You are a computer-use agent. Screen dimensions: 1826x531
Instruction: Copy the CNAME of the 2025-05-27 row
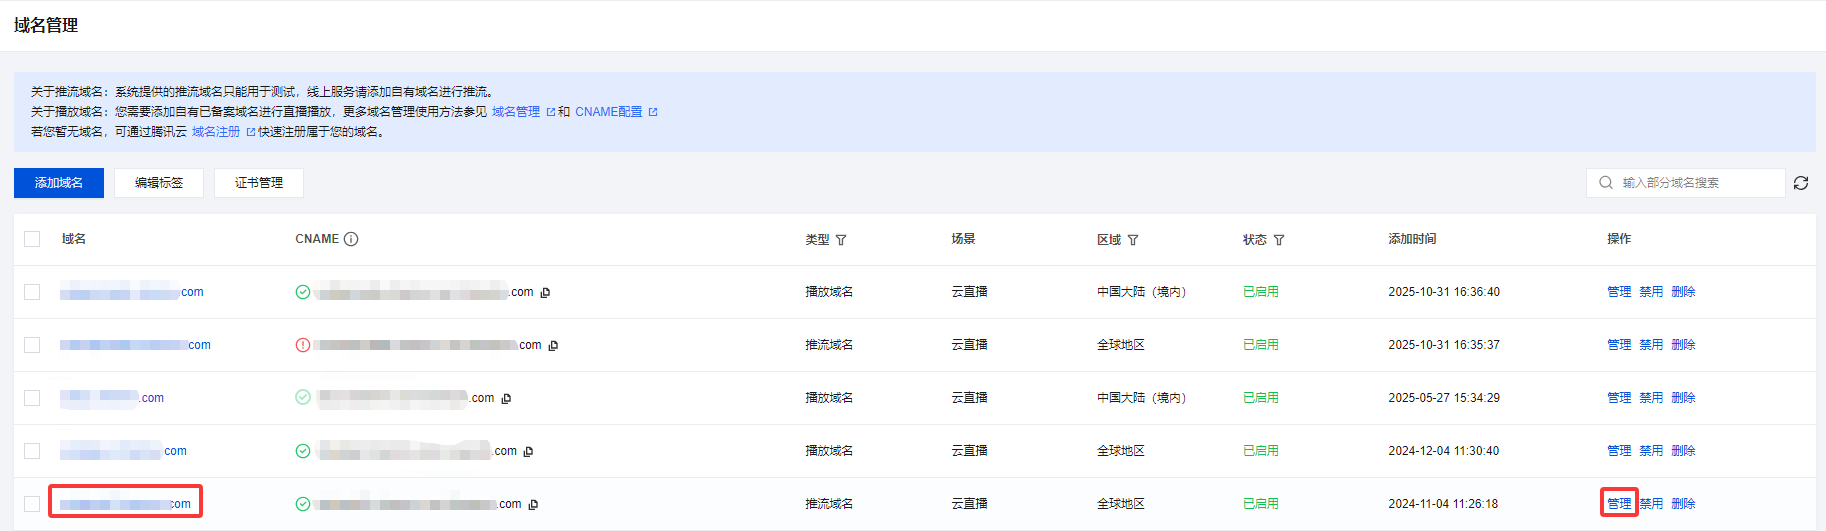pyautogui.click(x=506, y=399)
